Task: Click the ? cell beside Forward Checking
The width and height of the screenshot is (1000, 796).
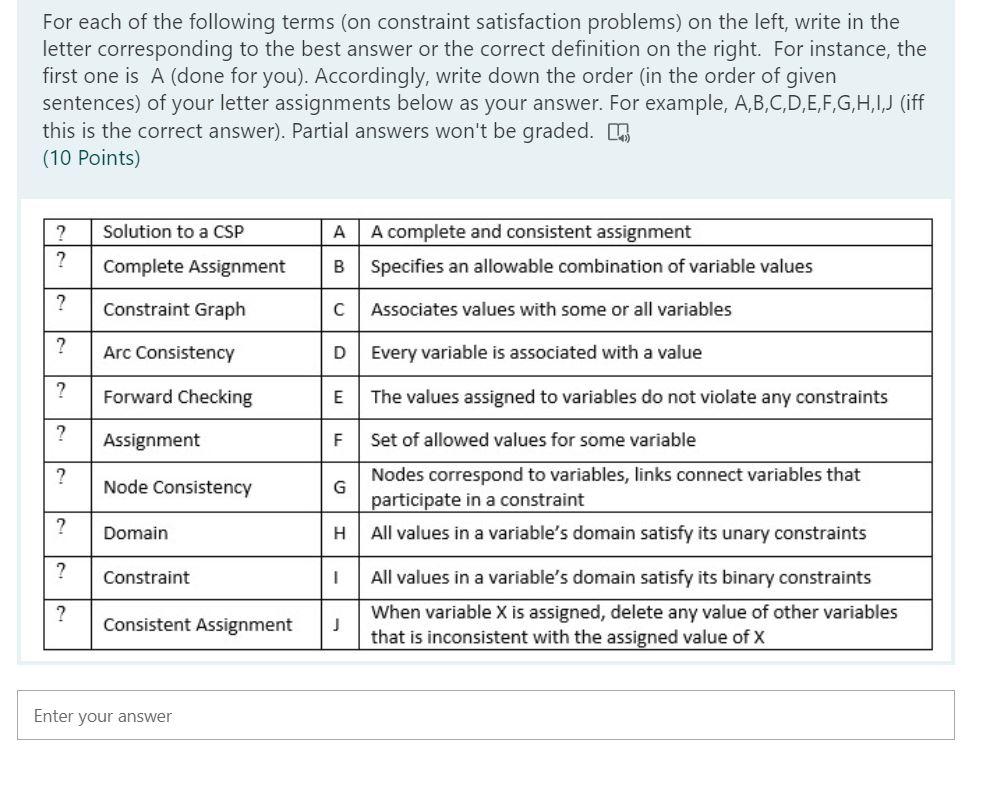Action: [66, 397]
